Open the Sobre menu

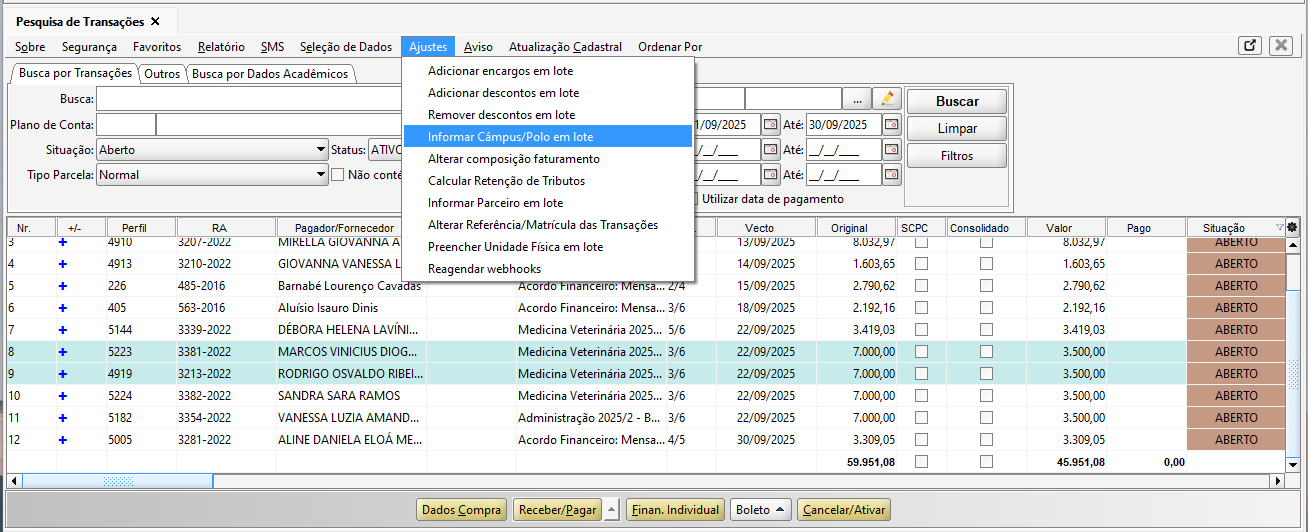(30, 47)
